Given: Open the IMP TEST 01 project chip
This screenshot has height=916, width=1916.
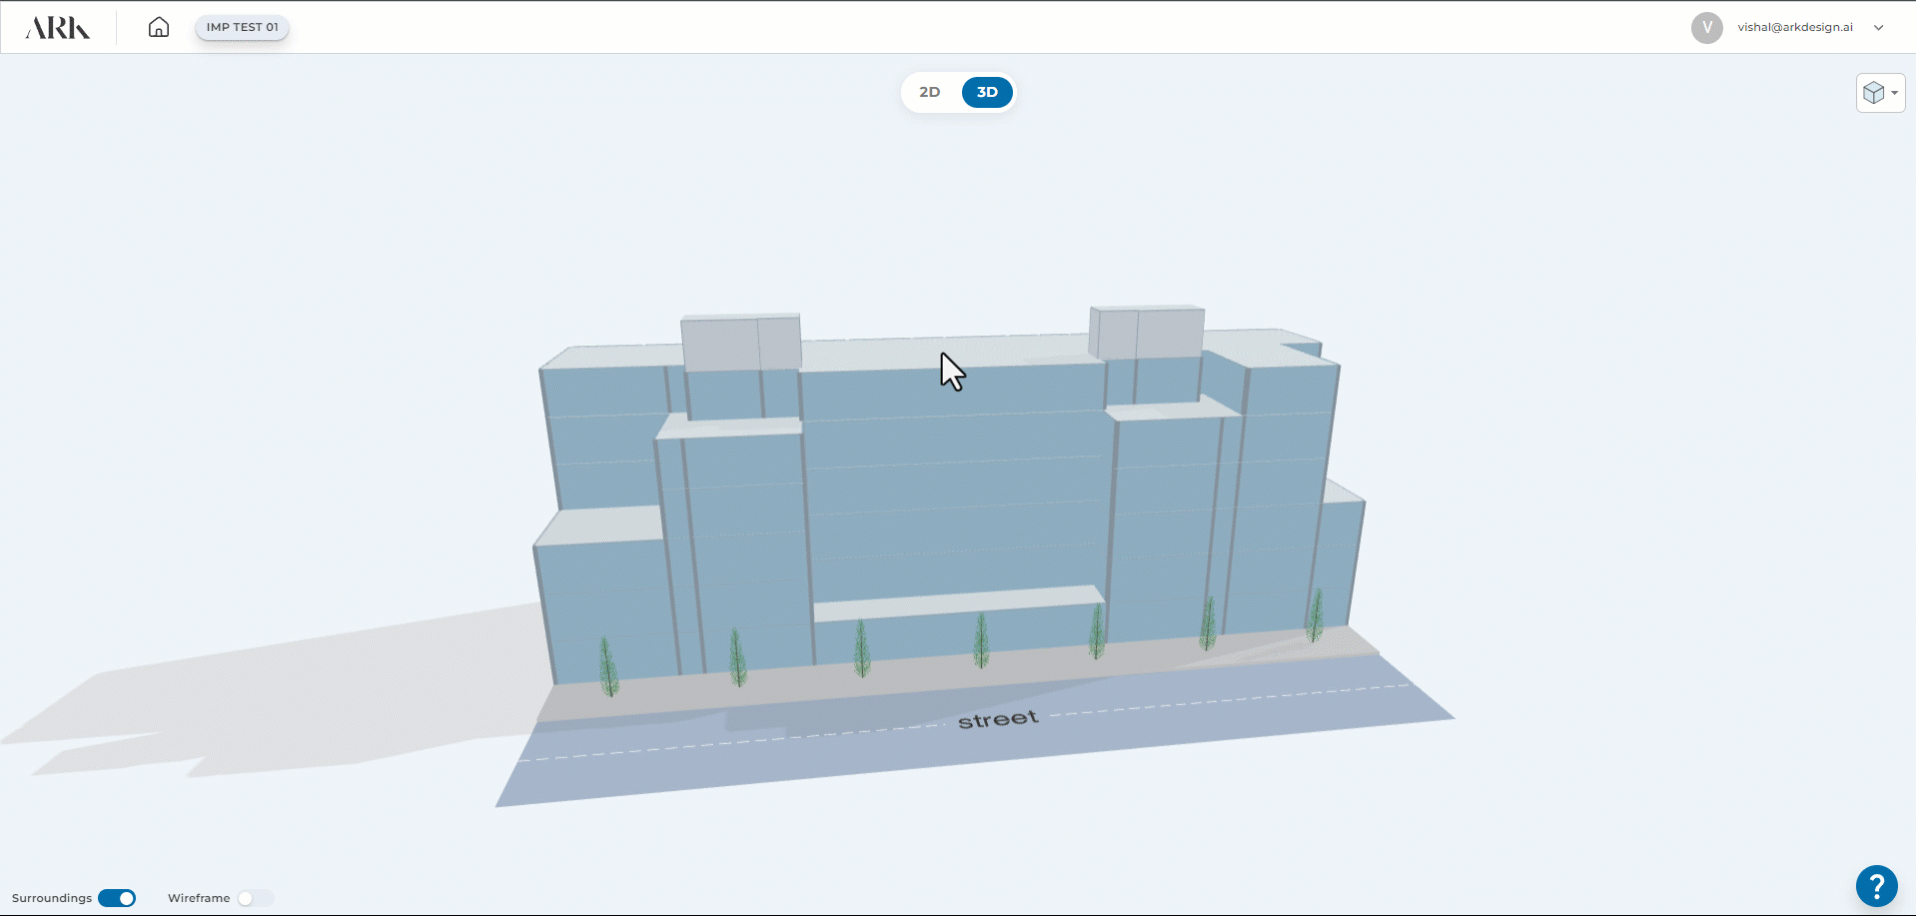Looking at the screenshot, I should click(242, 27).
